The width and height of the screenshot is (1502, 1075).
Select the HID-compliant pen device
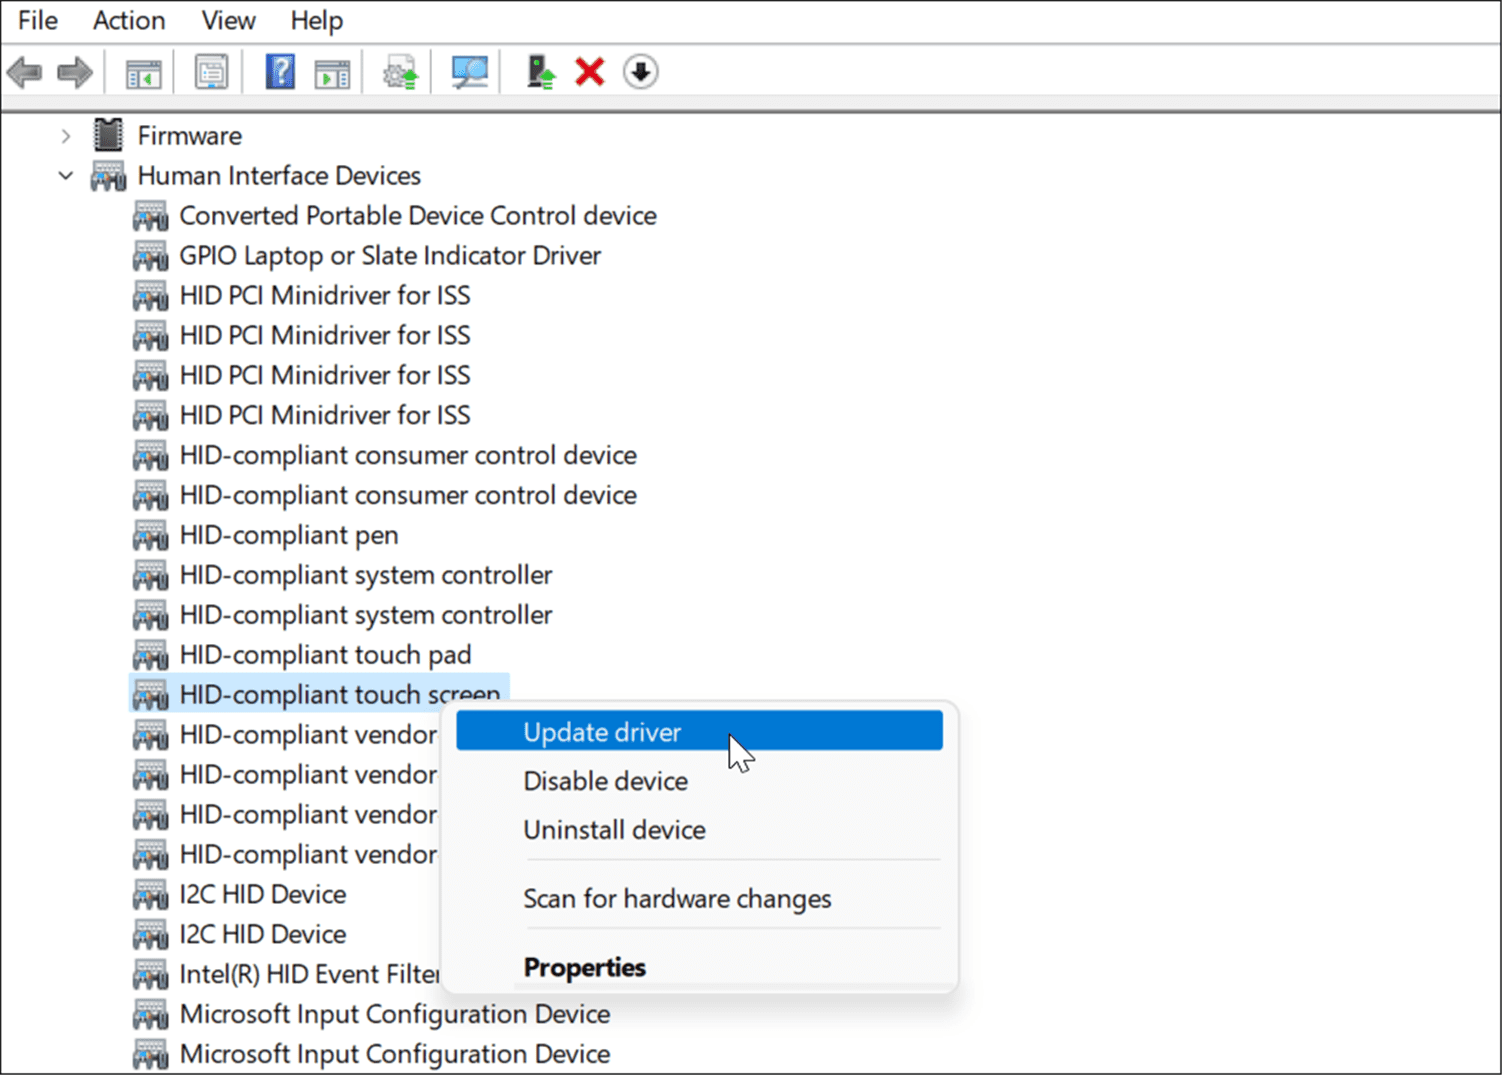tap(288, 535)
